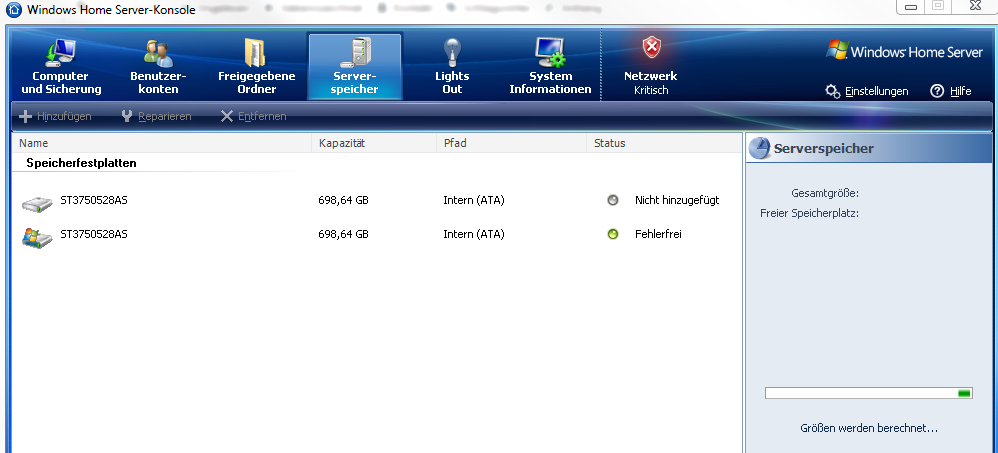Select the drive icon of the not-added disk
Screen dimensions: 998x453
pyautogui.click(x=37, y=204)
